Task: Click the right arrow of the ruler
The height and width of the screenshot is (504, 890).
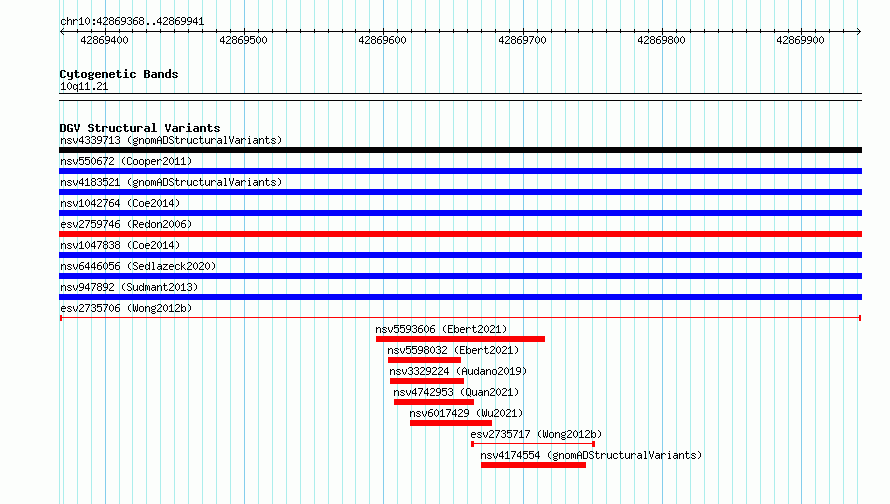Action: click(x=859, y=31)
